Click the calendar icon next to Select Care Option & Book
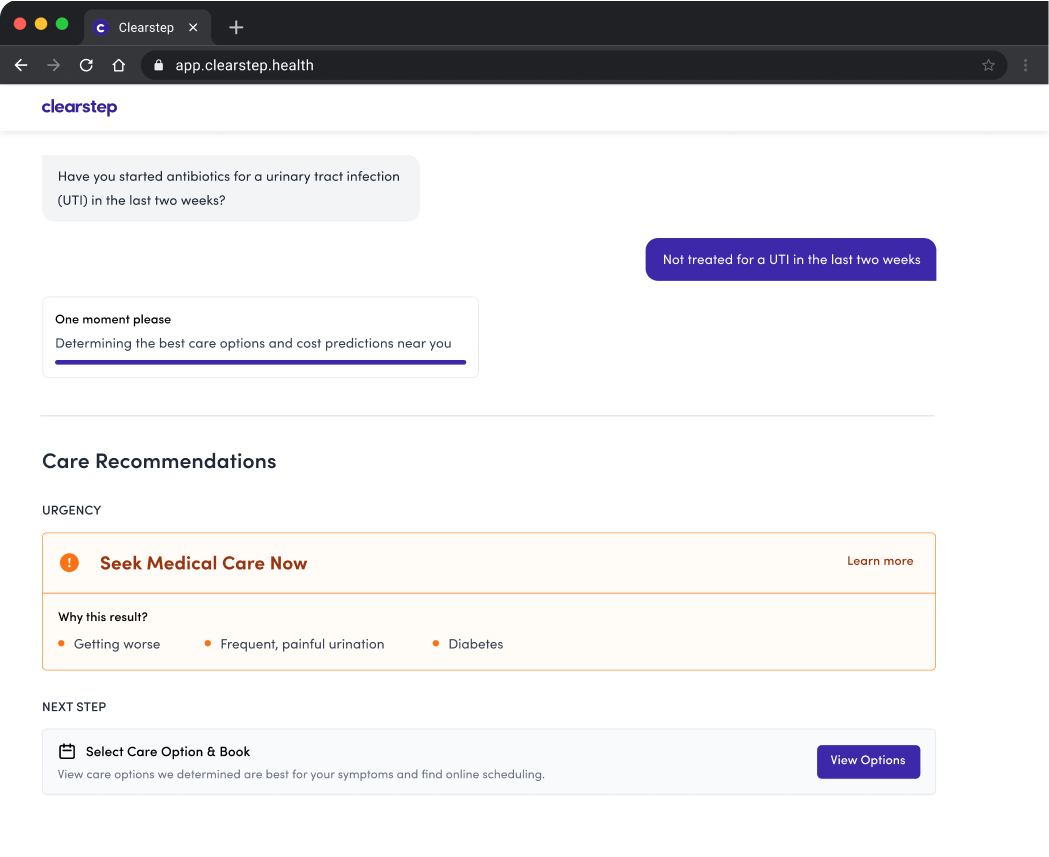The image size is (1049, 857). click(66, 750)
